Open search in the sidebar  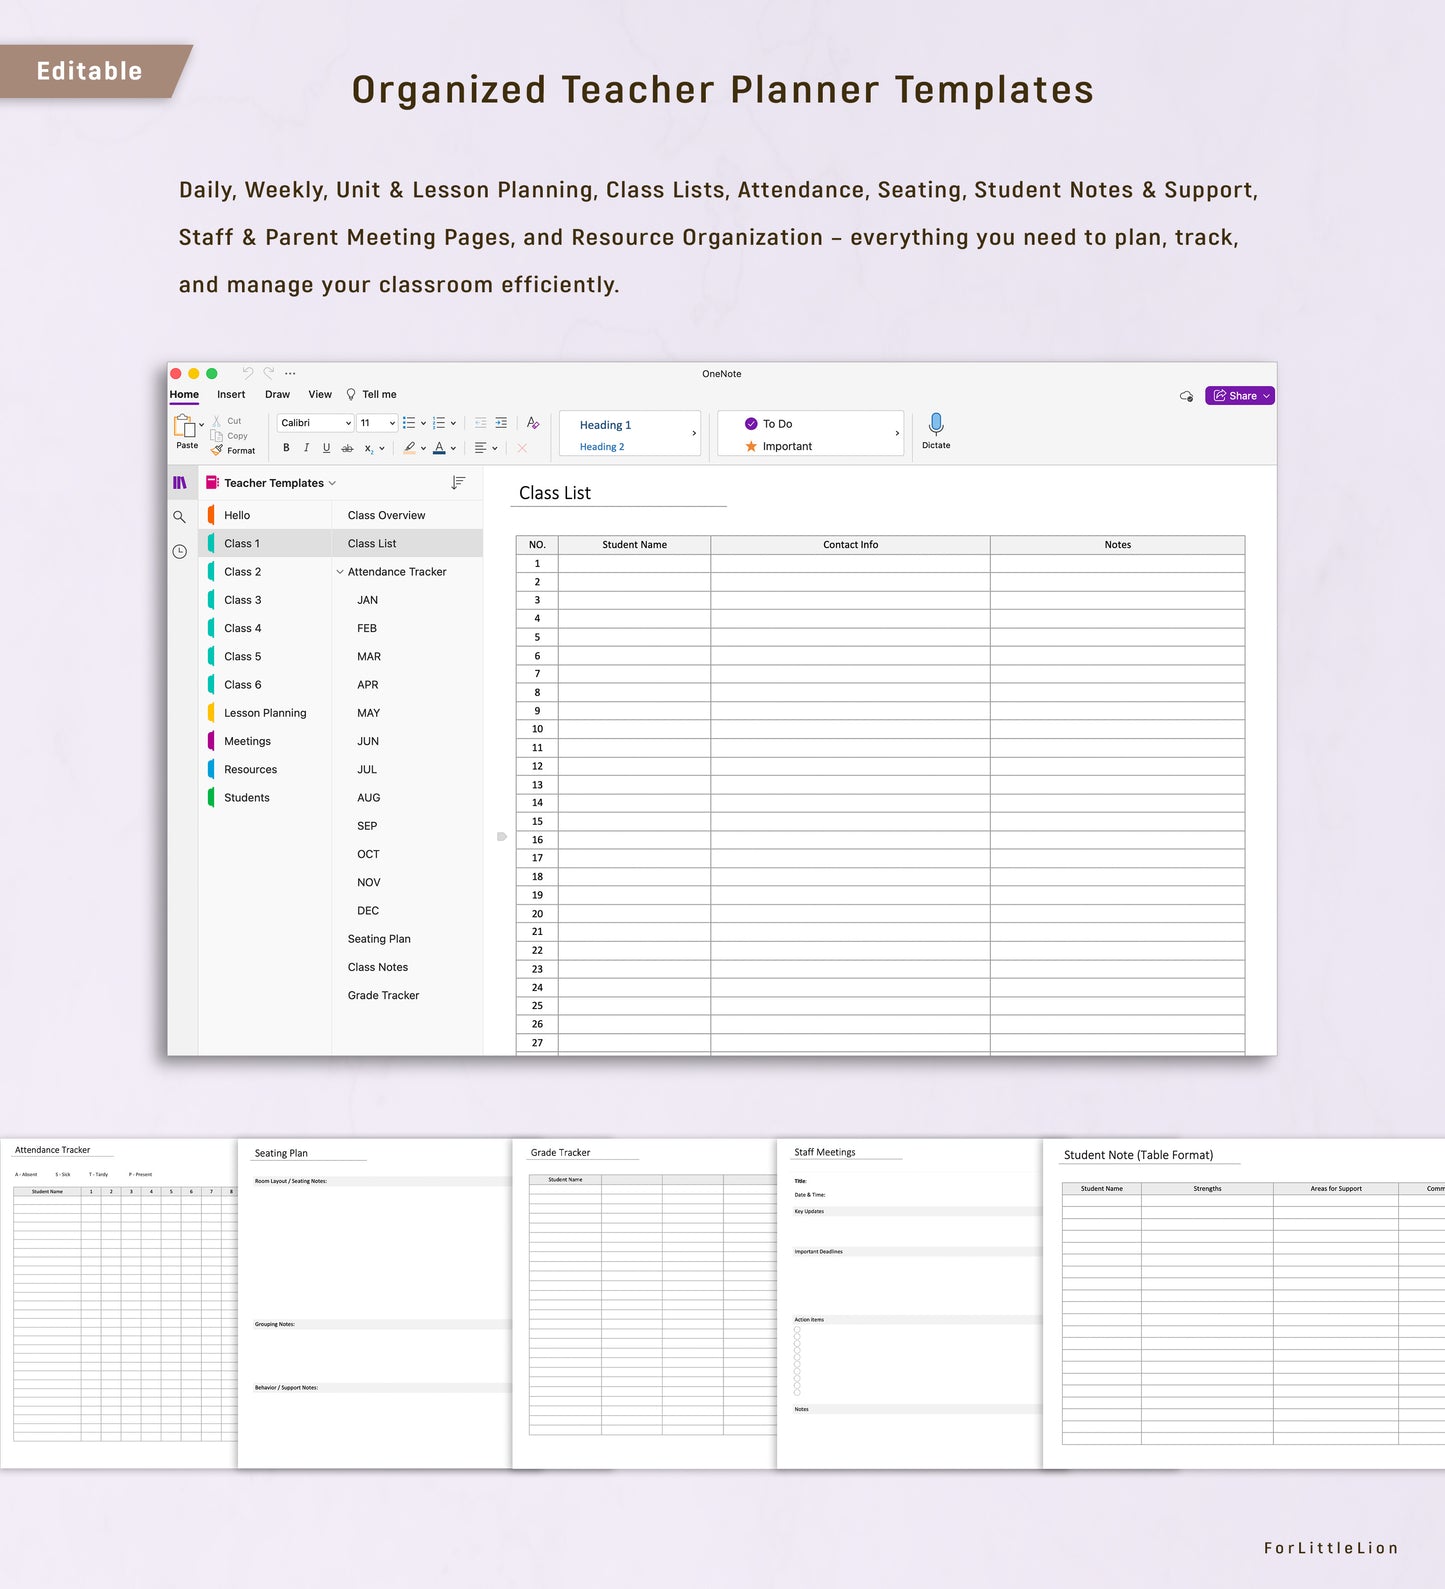point(180,517)
